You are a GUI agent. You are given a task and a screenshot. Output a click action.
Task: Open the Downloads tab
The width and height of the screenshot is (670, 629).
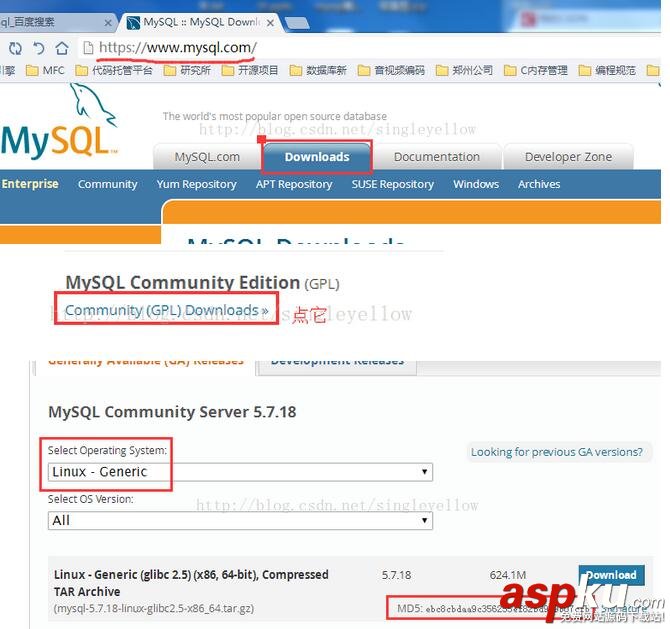[x=317, y=157]
